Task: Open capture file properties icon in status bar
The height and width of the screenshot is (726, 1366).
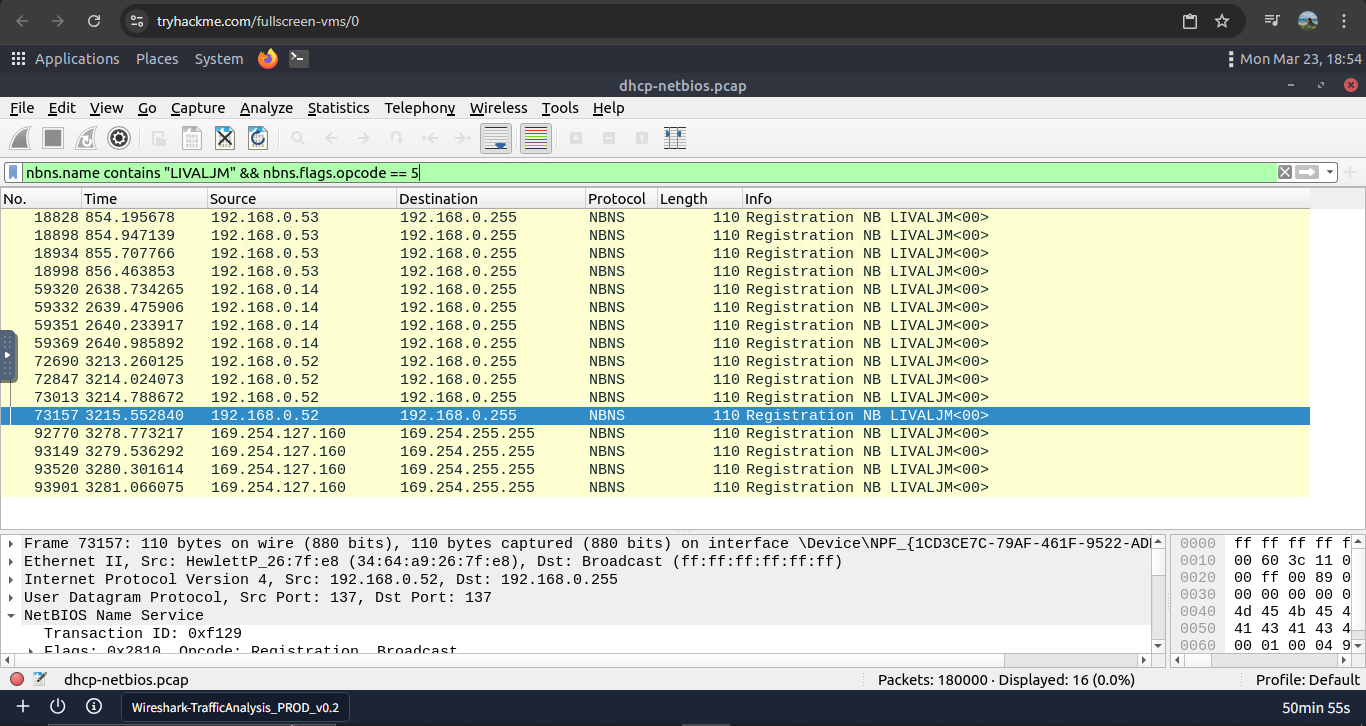Action: pos(41,680)
